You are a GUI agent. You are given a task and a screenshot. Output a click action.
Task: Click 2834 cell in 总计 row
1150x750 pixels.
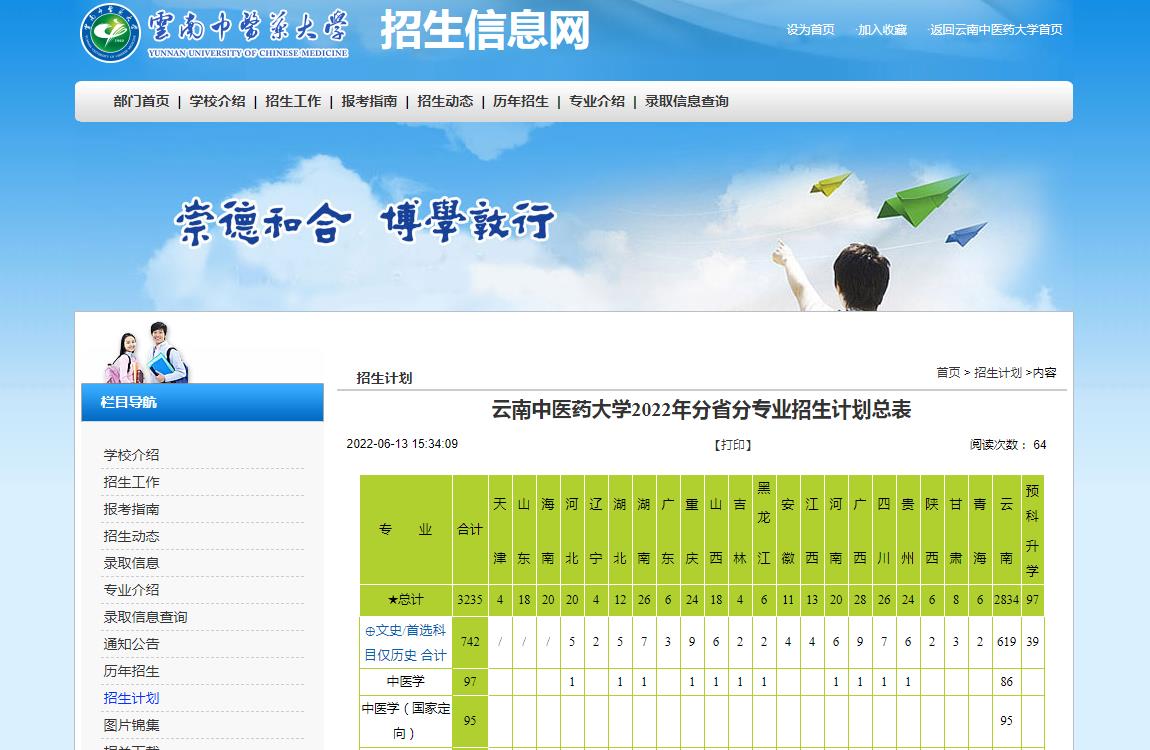point(1006,600)
